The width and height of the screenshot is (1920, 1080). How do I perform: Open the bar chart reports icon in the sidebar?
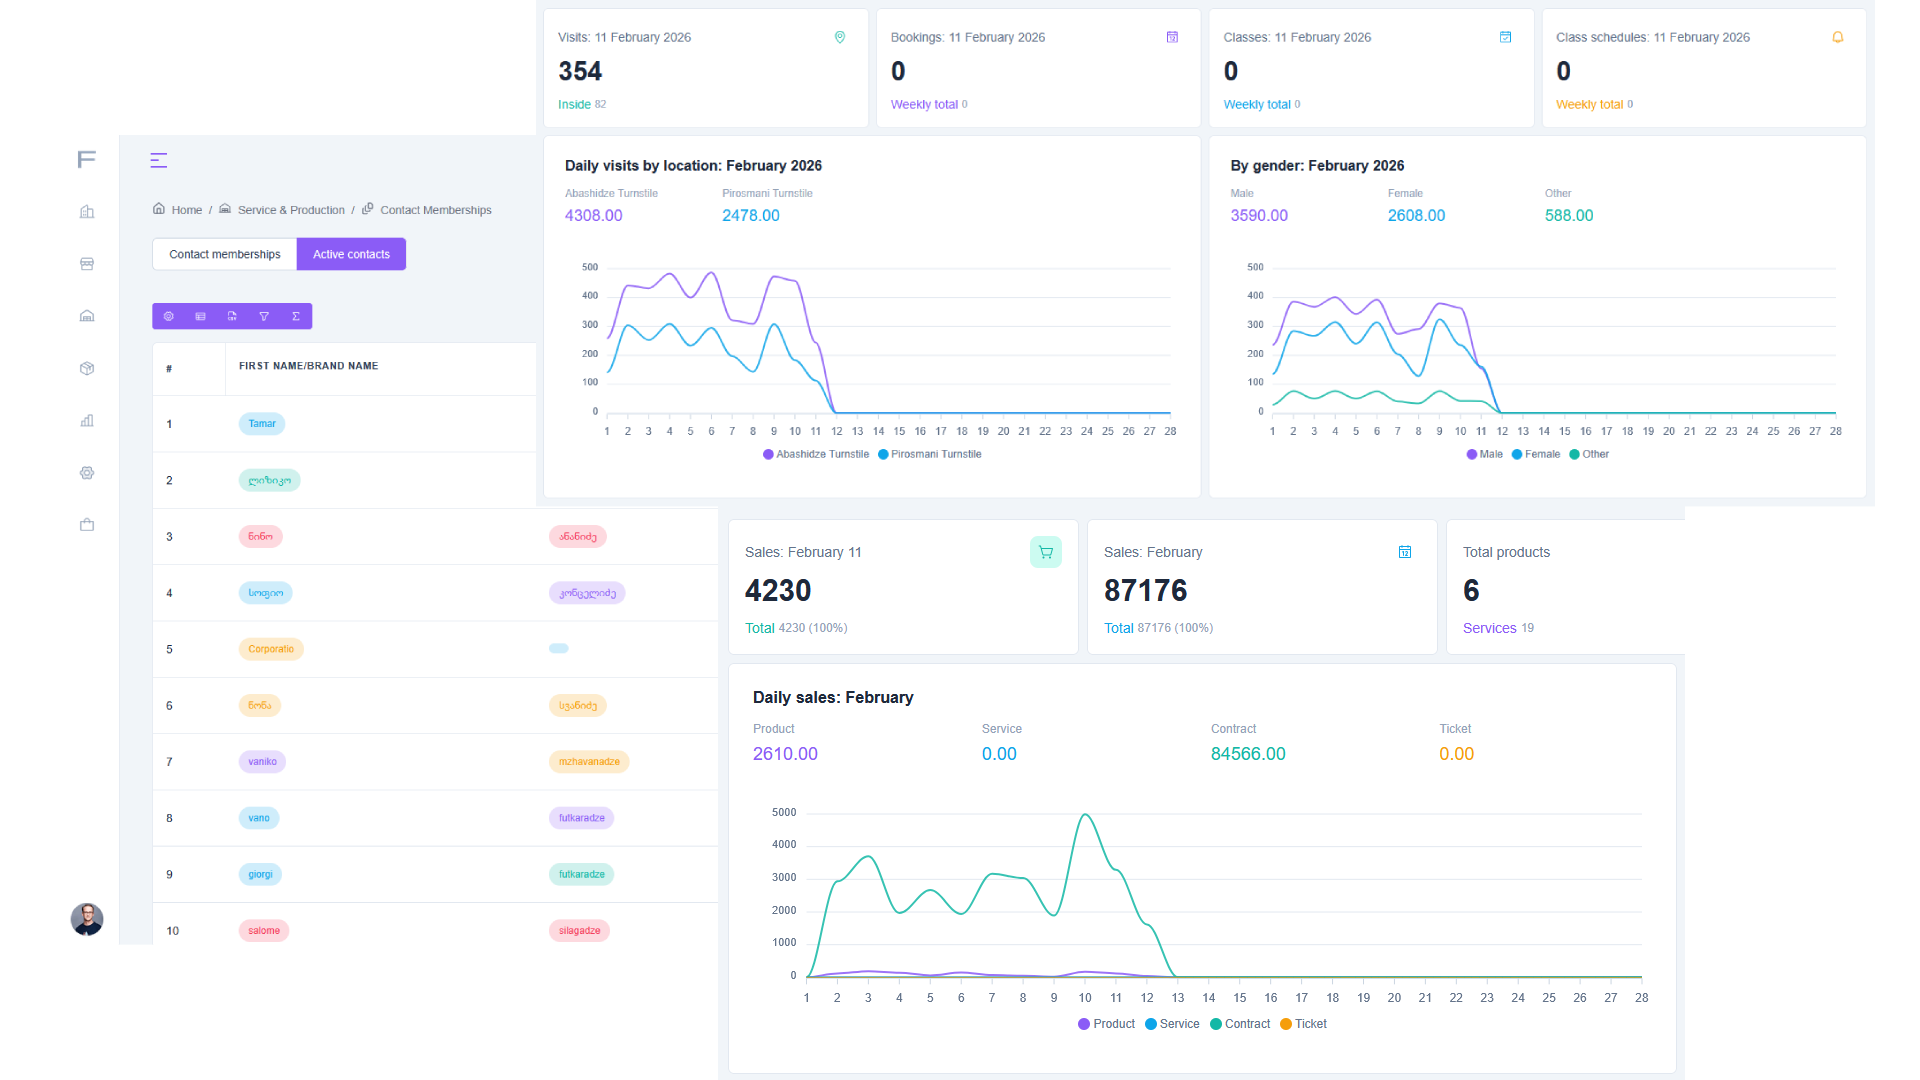pyautogui.click(x=87, y=421)
